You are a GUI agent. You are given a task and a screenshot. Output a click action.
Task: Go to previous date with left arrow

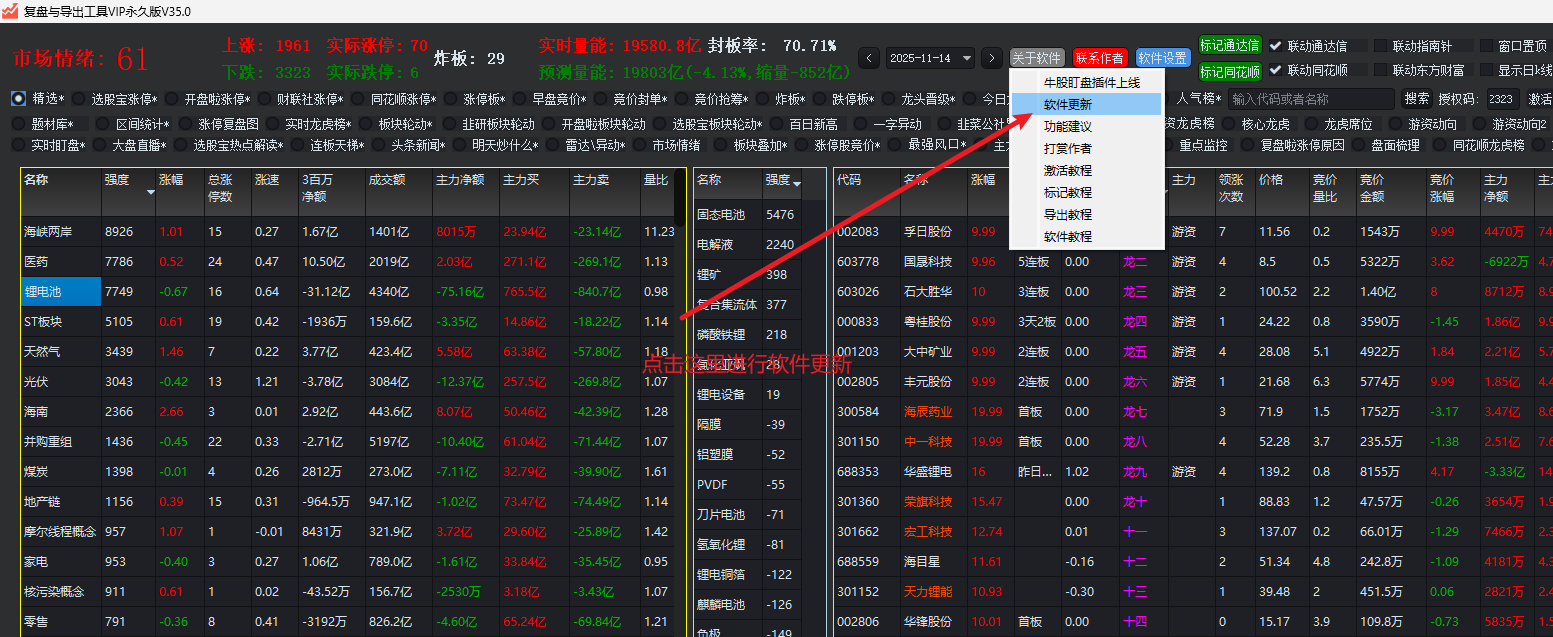tap(869, 58)
